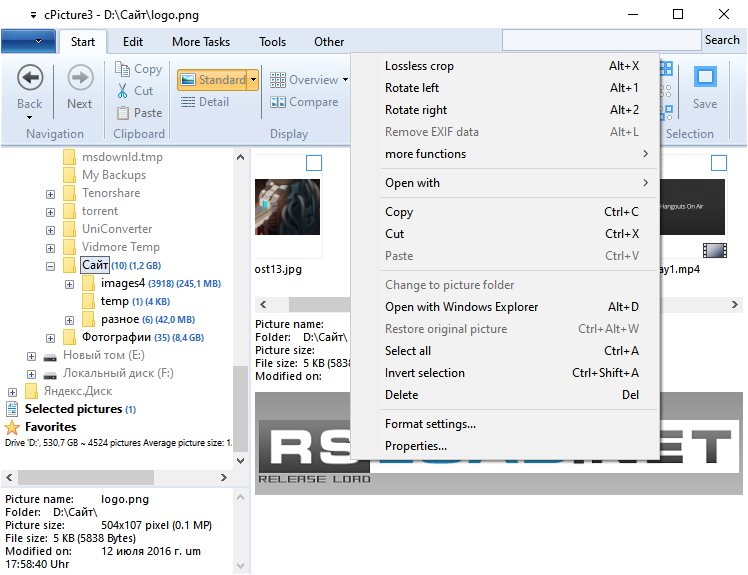Open the Back history dropdown arrow
This screenshot has height=575, width=748.
(x=30, y=117)
